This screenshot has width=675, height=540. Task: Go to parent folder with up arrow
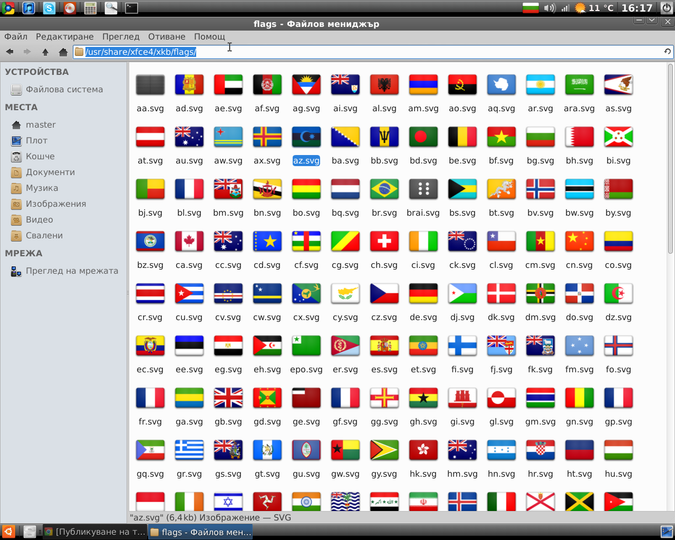[45, 52]
